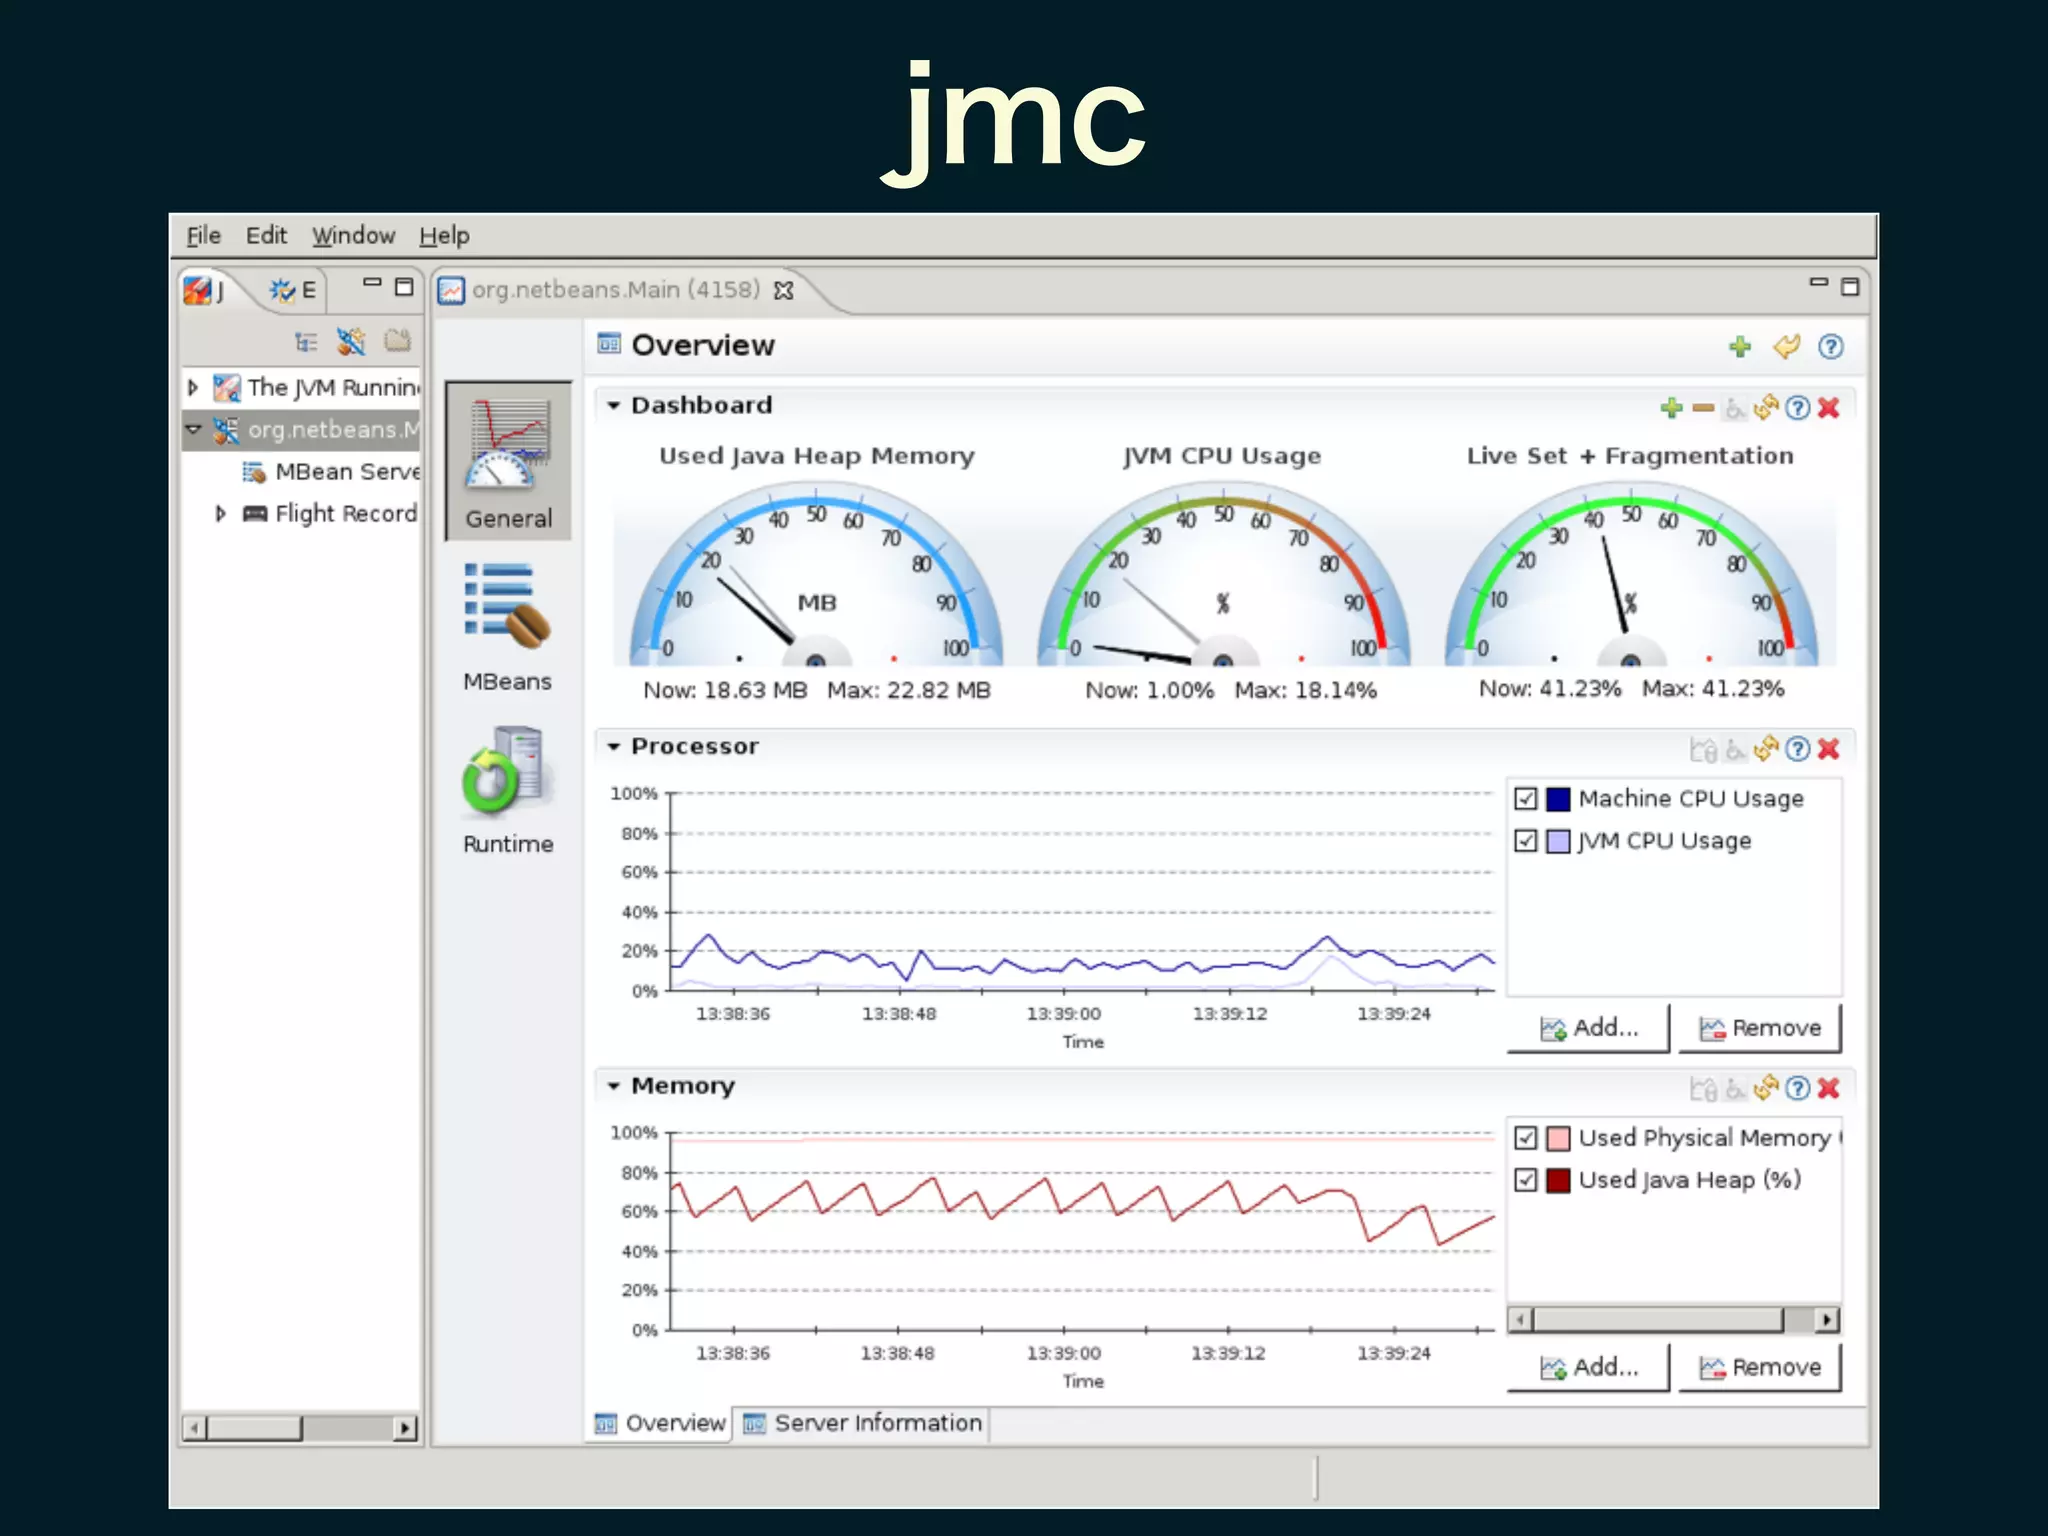Click Dashboard section's remove dial minus icon
This screenshot has width=2048, height=1536.
click(1704, 407)
